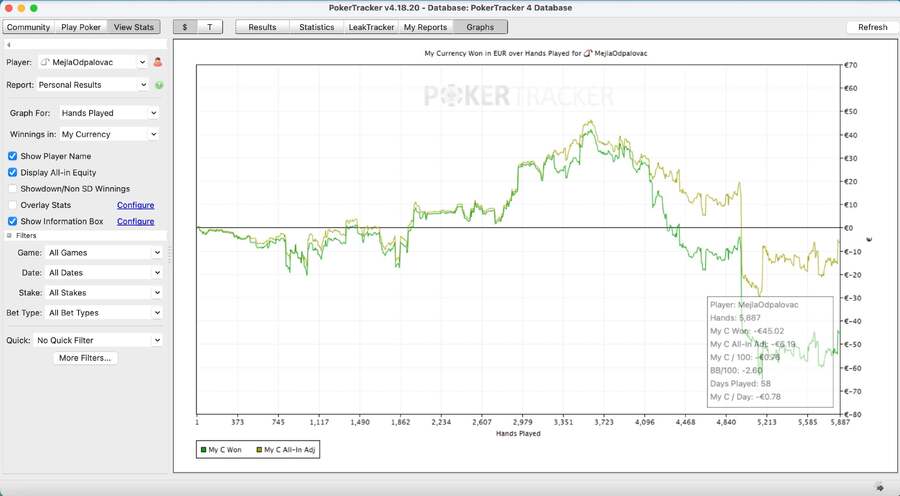This screenshot has height=496, width=900.
Task: Switch to tournaments with T toggle
Action: pyautogui.click(x=210, y=27)
